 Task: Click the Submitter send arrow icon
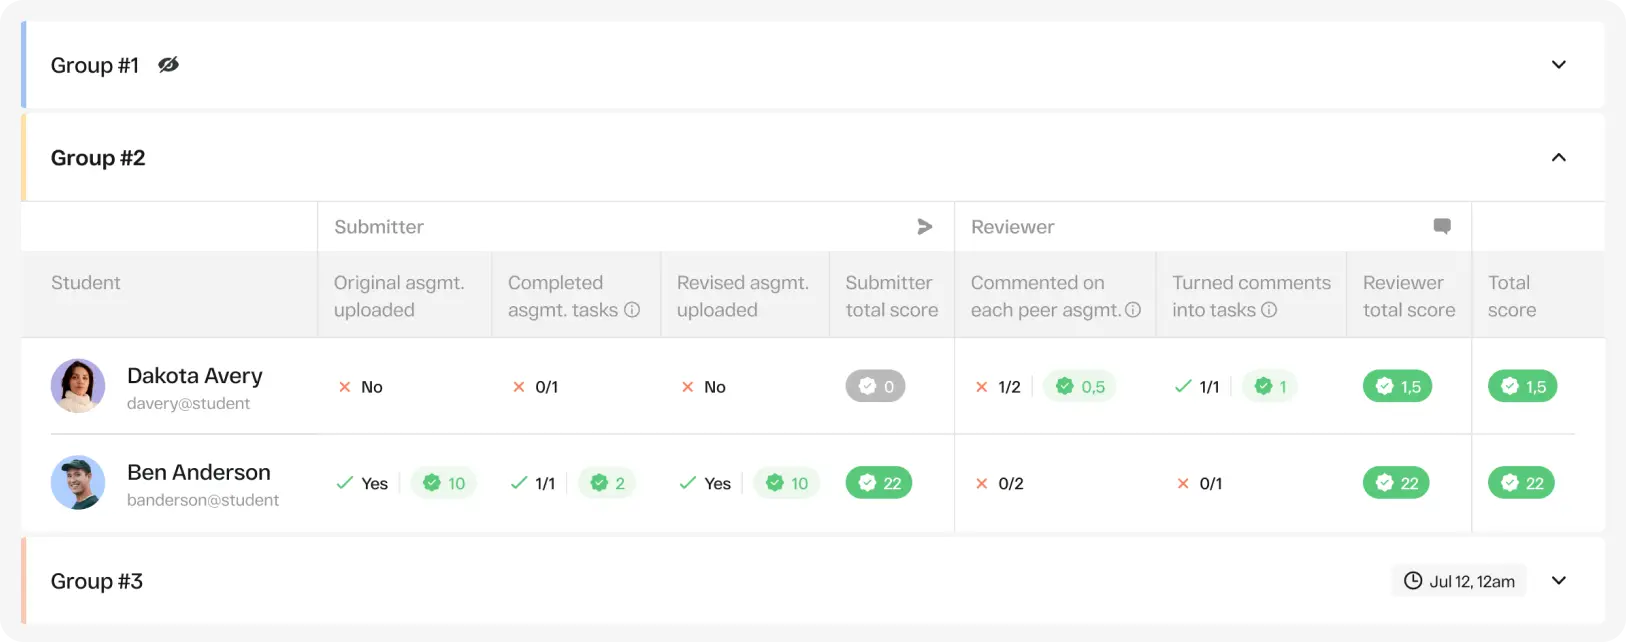[x=925, y=227]
